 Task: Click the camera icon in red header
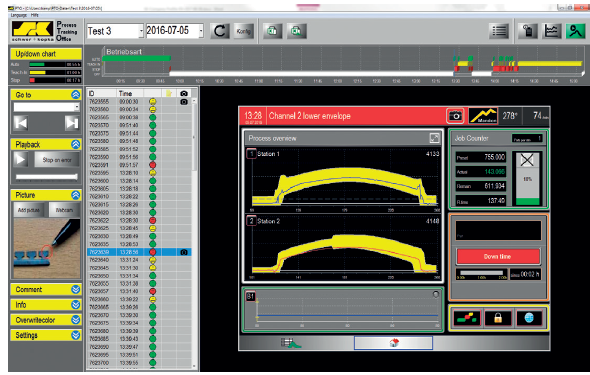click(455, 116)
